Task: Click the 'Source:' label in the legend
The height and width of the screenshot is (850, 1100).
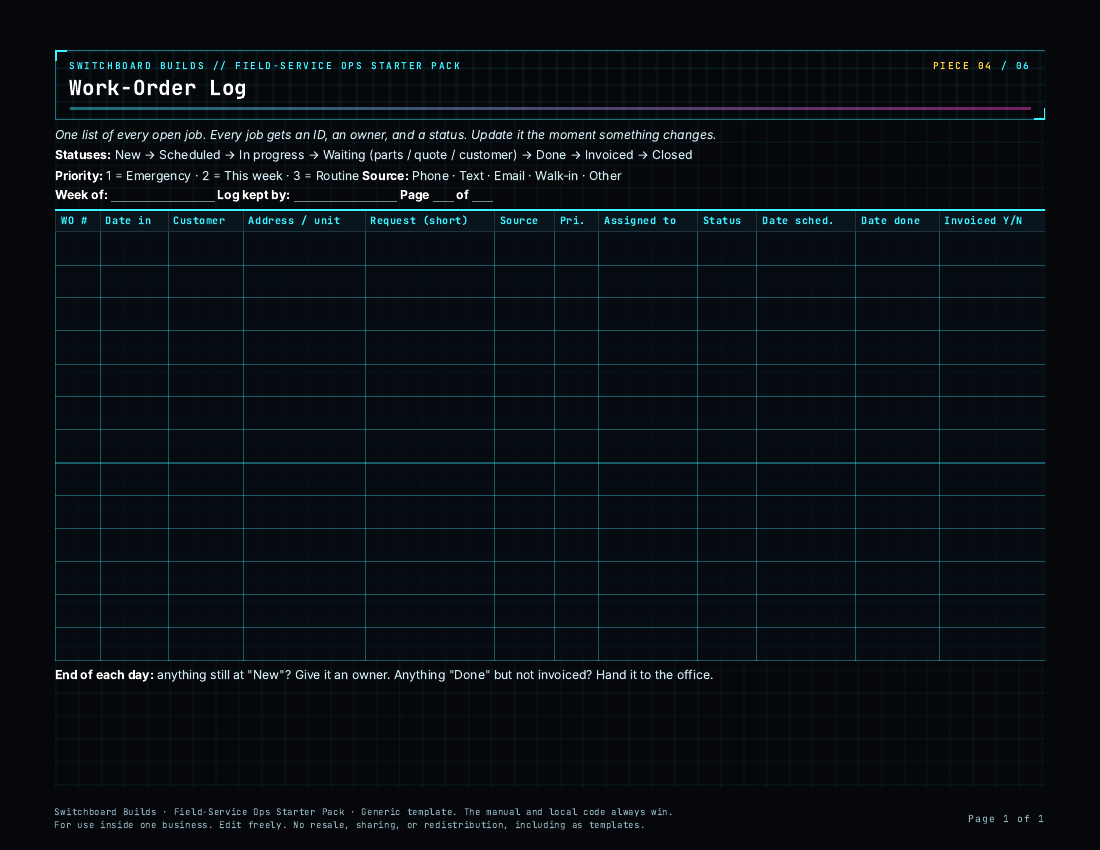Action: (385, 176)
